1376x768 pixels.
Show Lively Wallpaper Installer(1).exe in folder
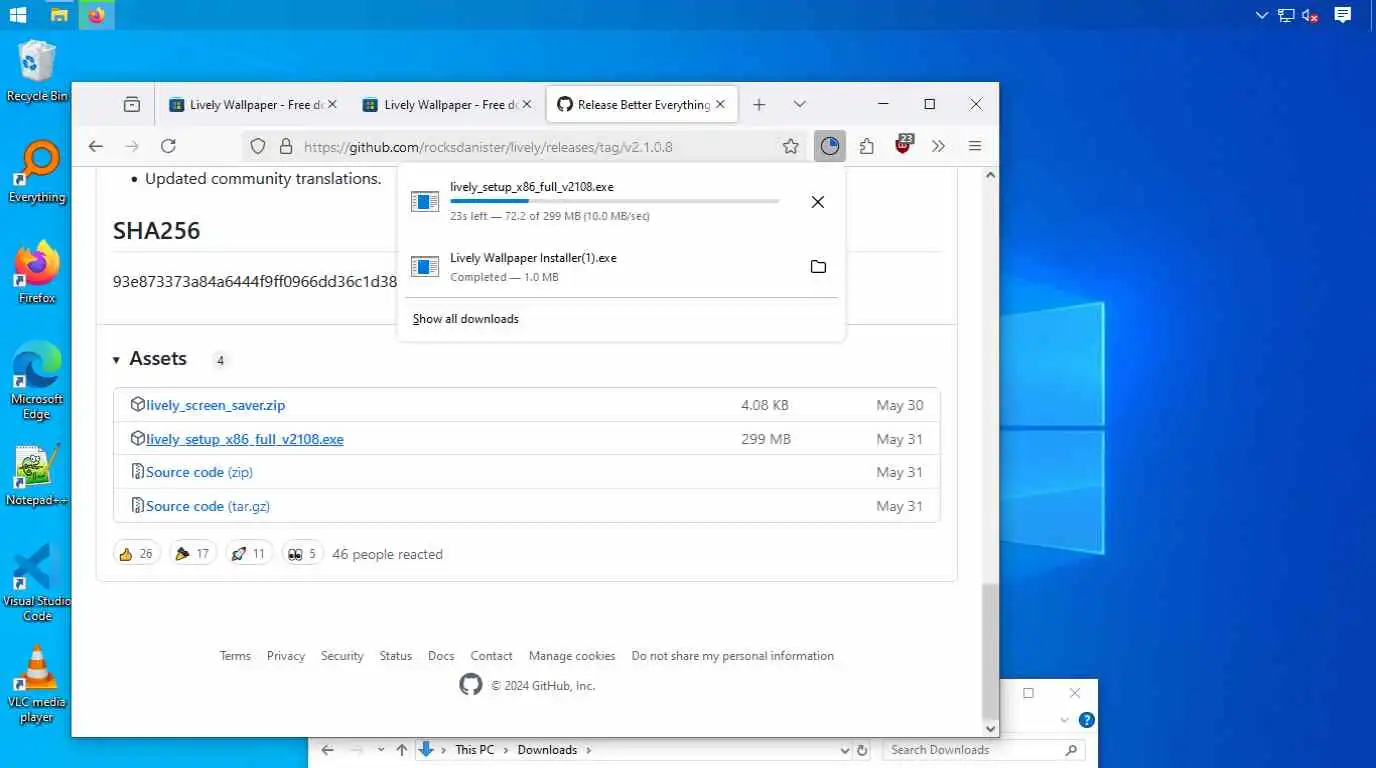(x=818, y=267)
